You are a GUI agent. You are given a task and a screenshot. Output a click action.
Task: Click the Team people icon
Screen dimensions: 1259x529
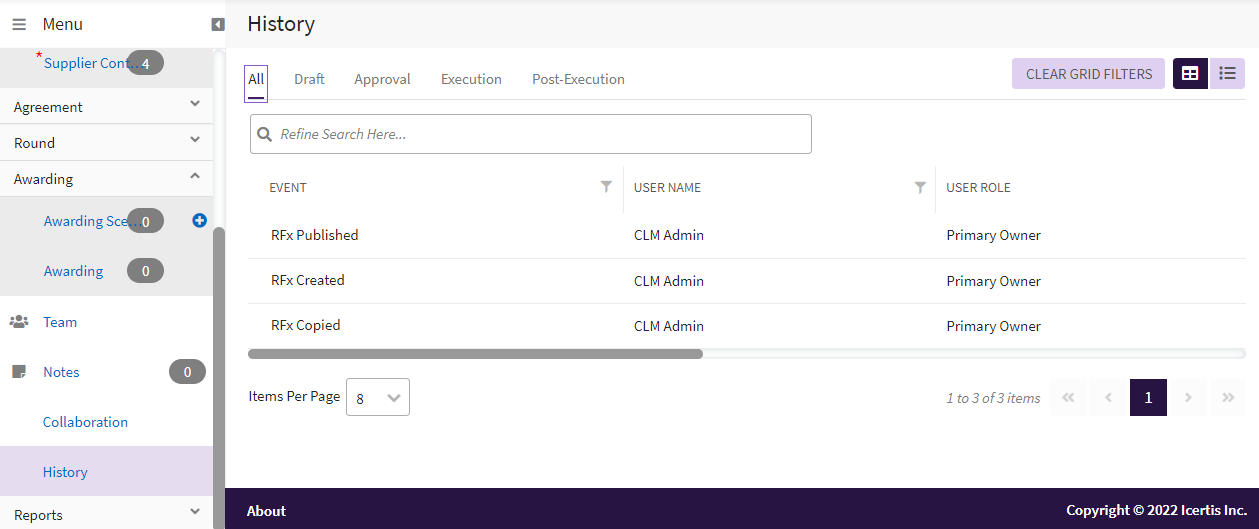tap(19, 322)
